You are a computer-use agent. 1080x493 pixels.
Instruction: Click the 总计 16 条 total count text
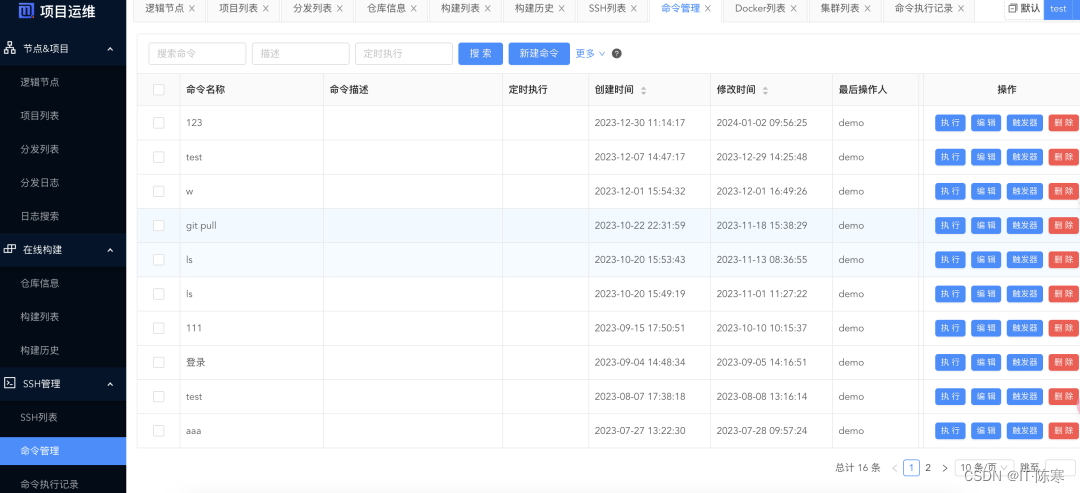[858, 468]
